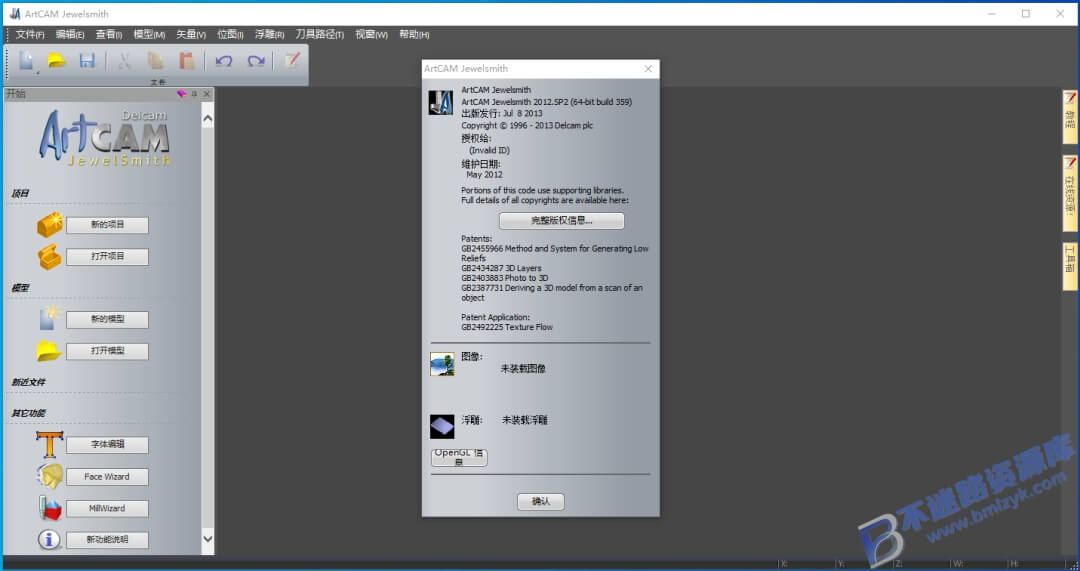
Task: Open the 文件(F) menu
Action: (30, 34)
